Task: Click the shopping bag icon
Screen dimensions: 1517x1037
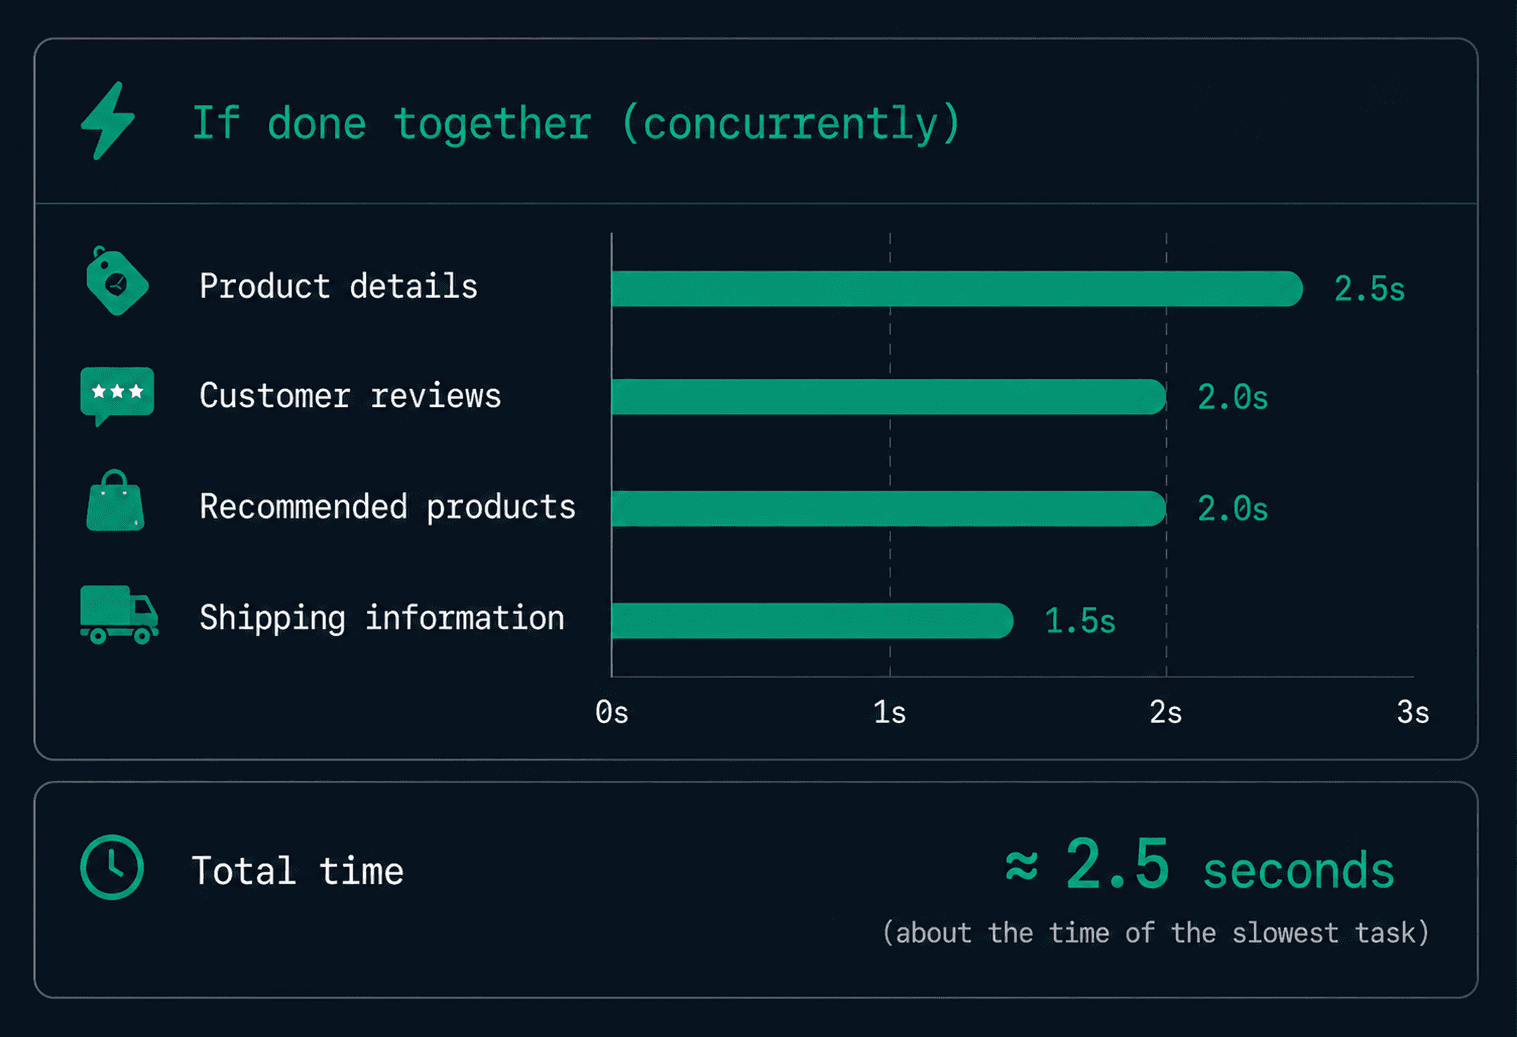Action: (x=115, y=500)
